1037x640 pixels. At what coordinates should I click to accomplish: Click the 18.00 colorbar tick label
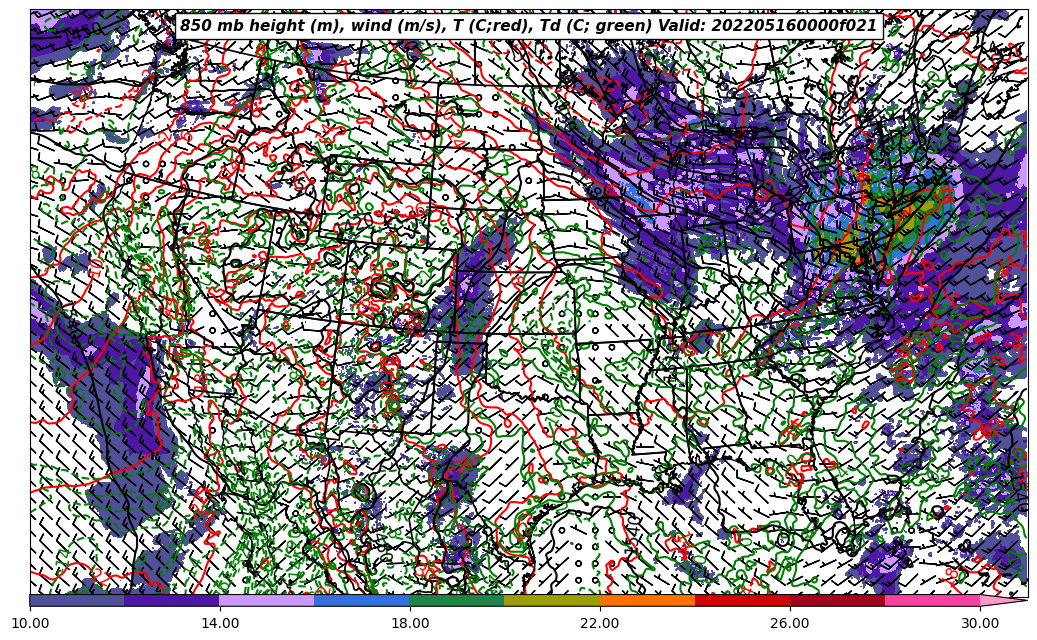410,623
